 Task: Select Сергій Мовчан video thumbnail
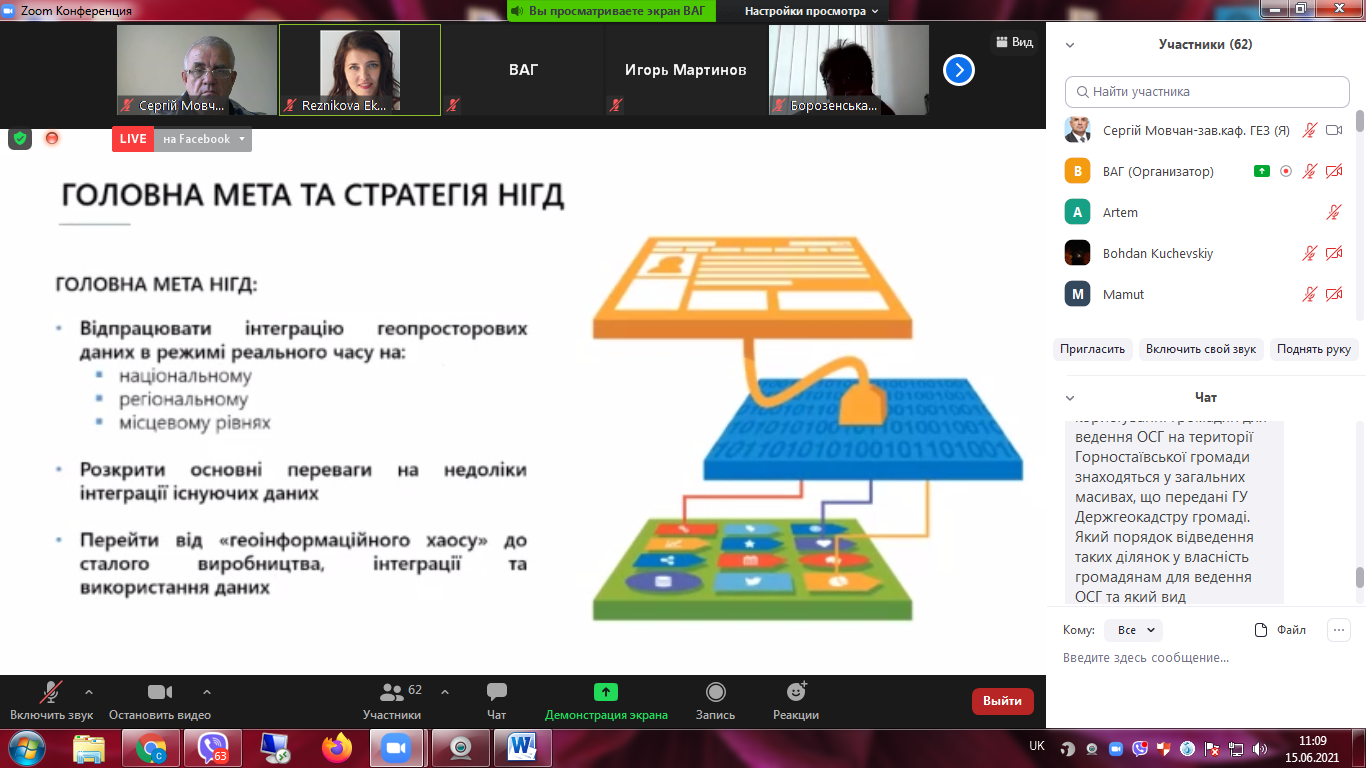pyautogui.click(x=197, y=70)
